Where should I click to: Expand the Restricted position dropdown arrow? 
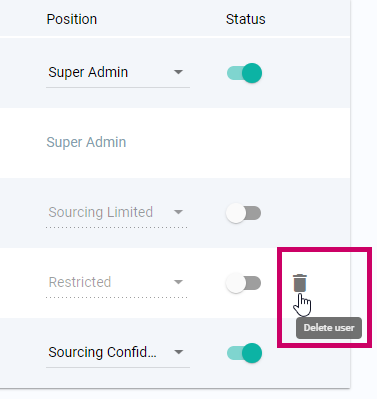178,282
